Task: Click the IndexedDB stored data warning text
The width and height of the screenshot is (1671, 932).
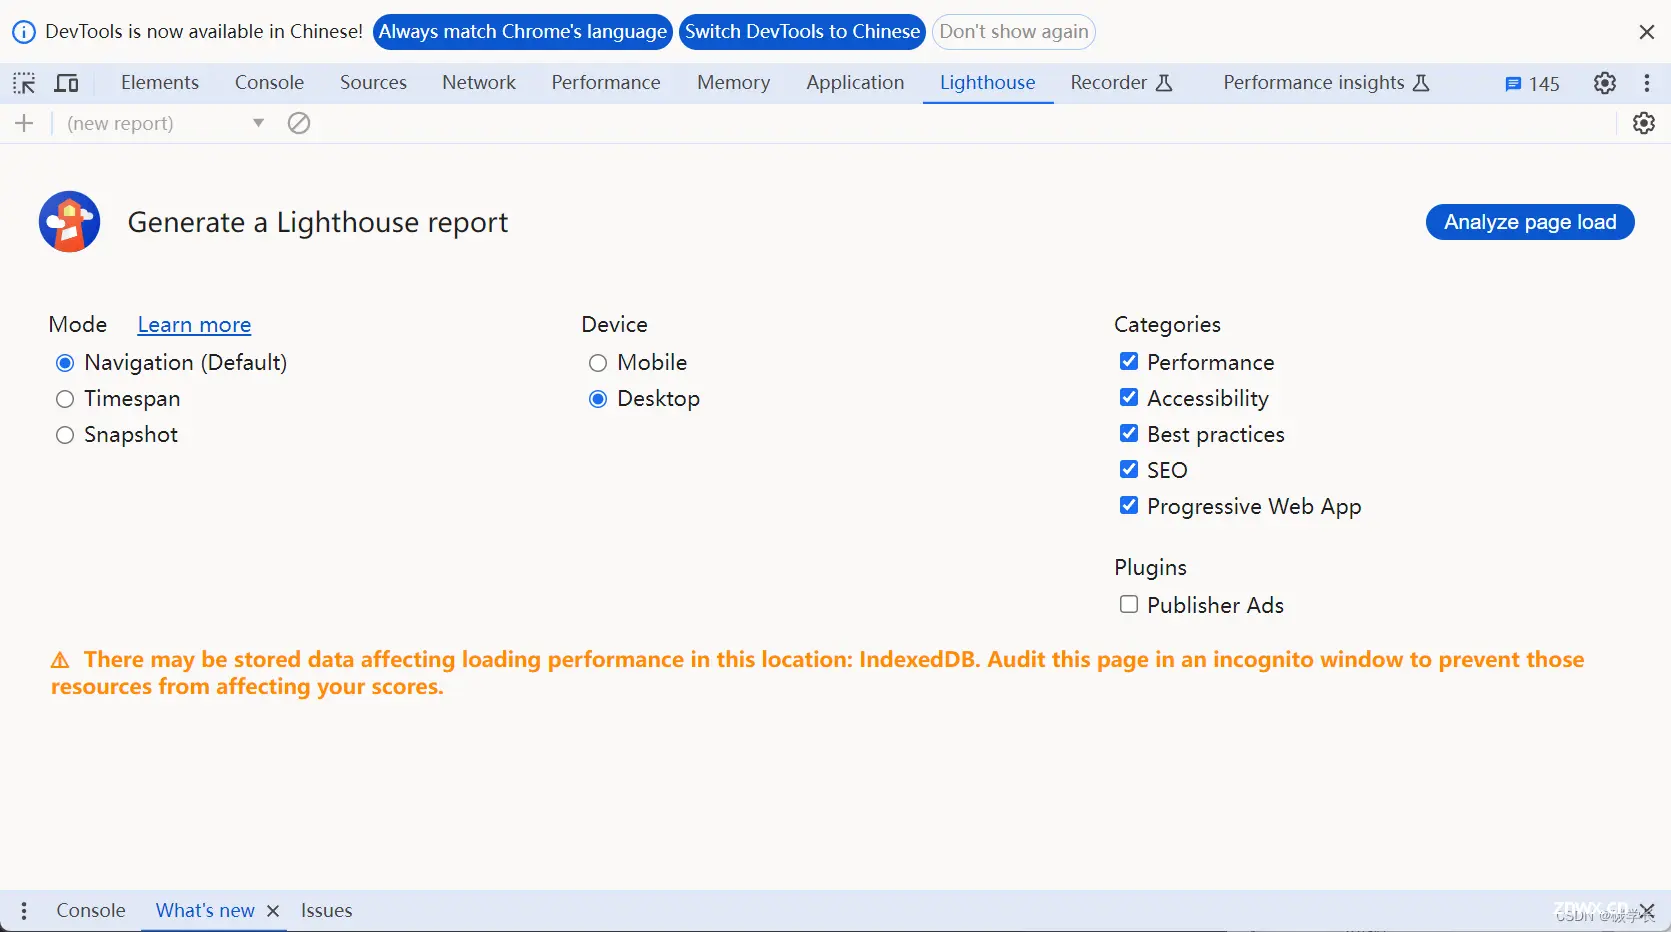Action: [818, 673]
